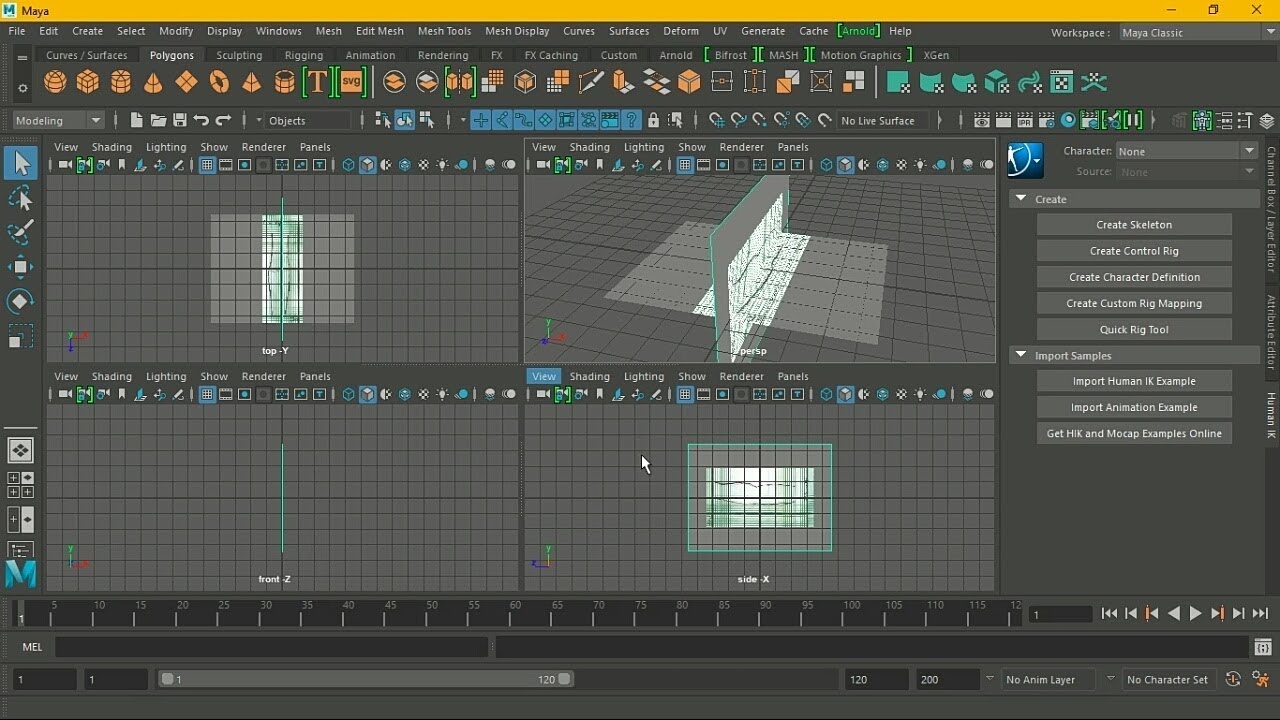Toggle Auto Keyframe near No Character Set
1280x720 pixels.
tap(1233, 679)
